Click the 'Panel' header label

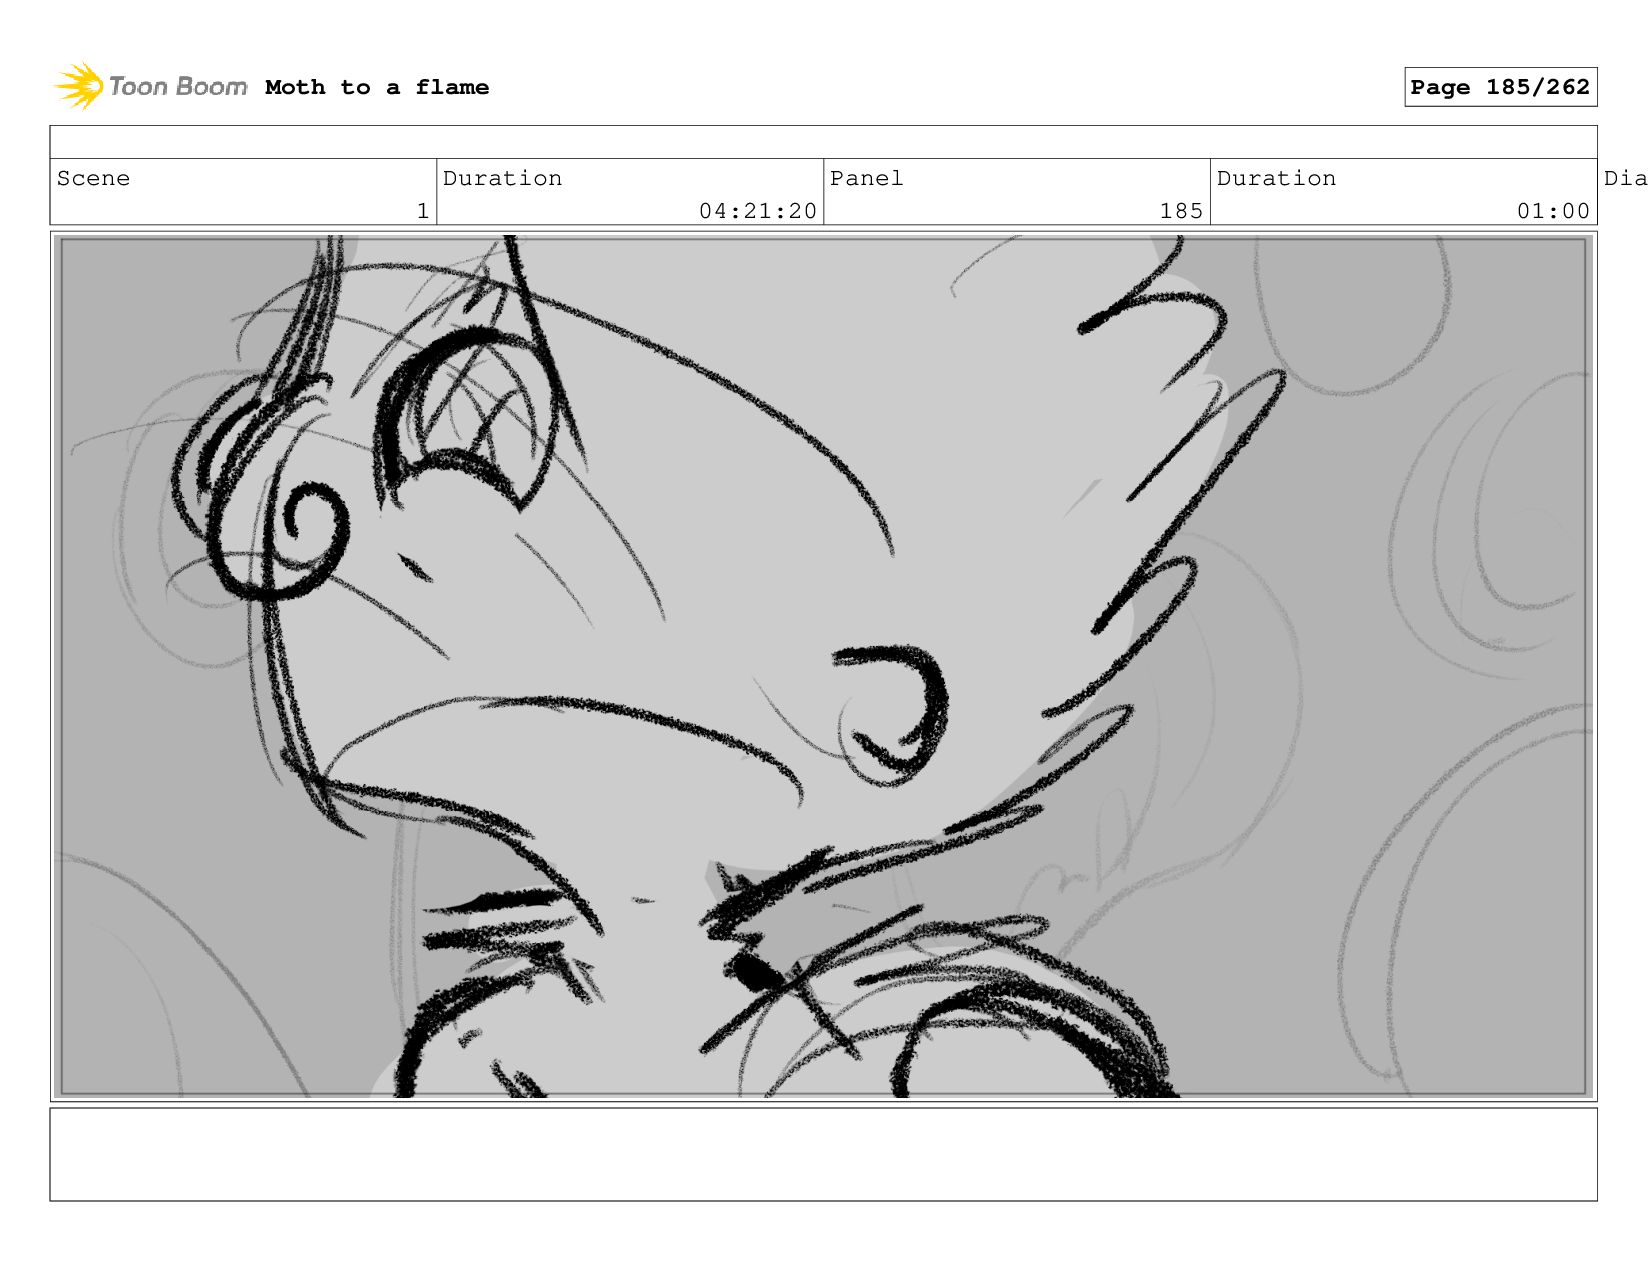[x=866, y=178]
